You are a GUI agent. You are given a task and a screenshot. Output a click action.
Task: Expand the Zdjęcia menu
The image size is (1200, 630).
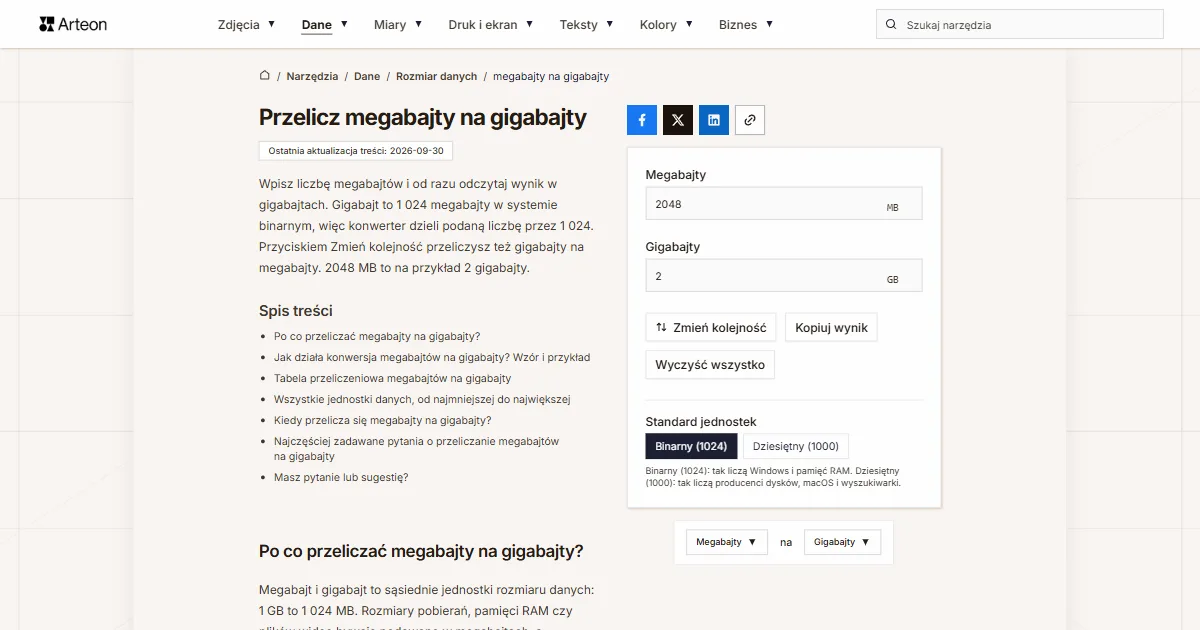pyautogui.click(x=246, y=25)
